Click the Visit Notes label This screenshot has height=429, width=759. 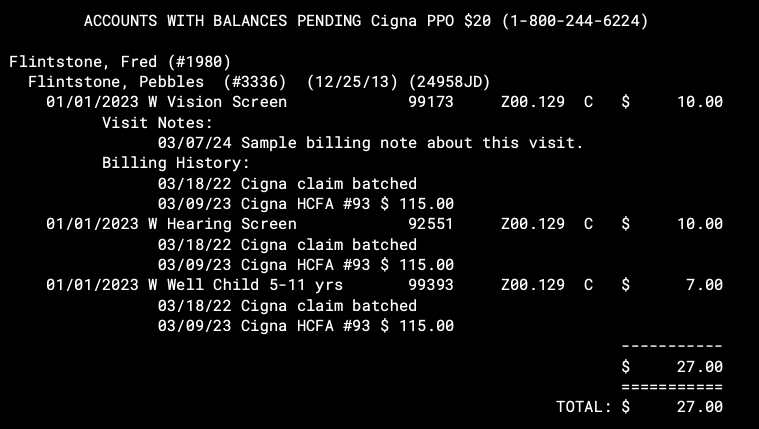coord(157,123)
